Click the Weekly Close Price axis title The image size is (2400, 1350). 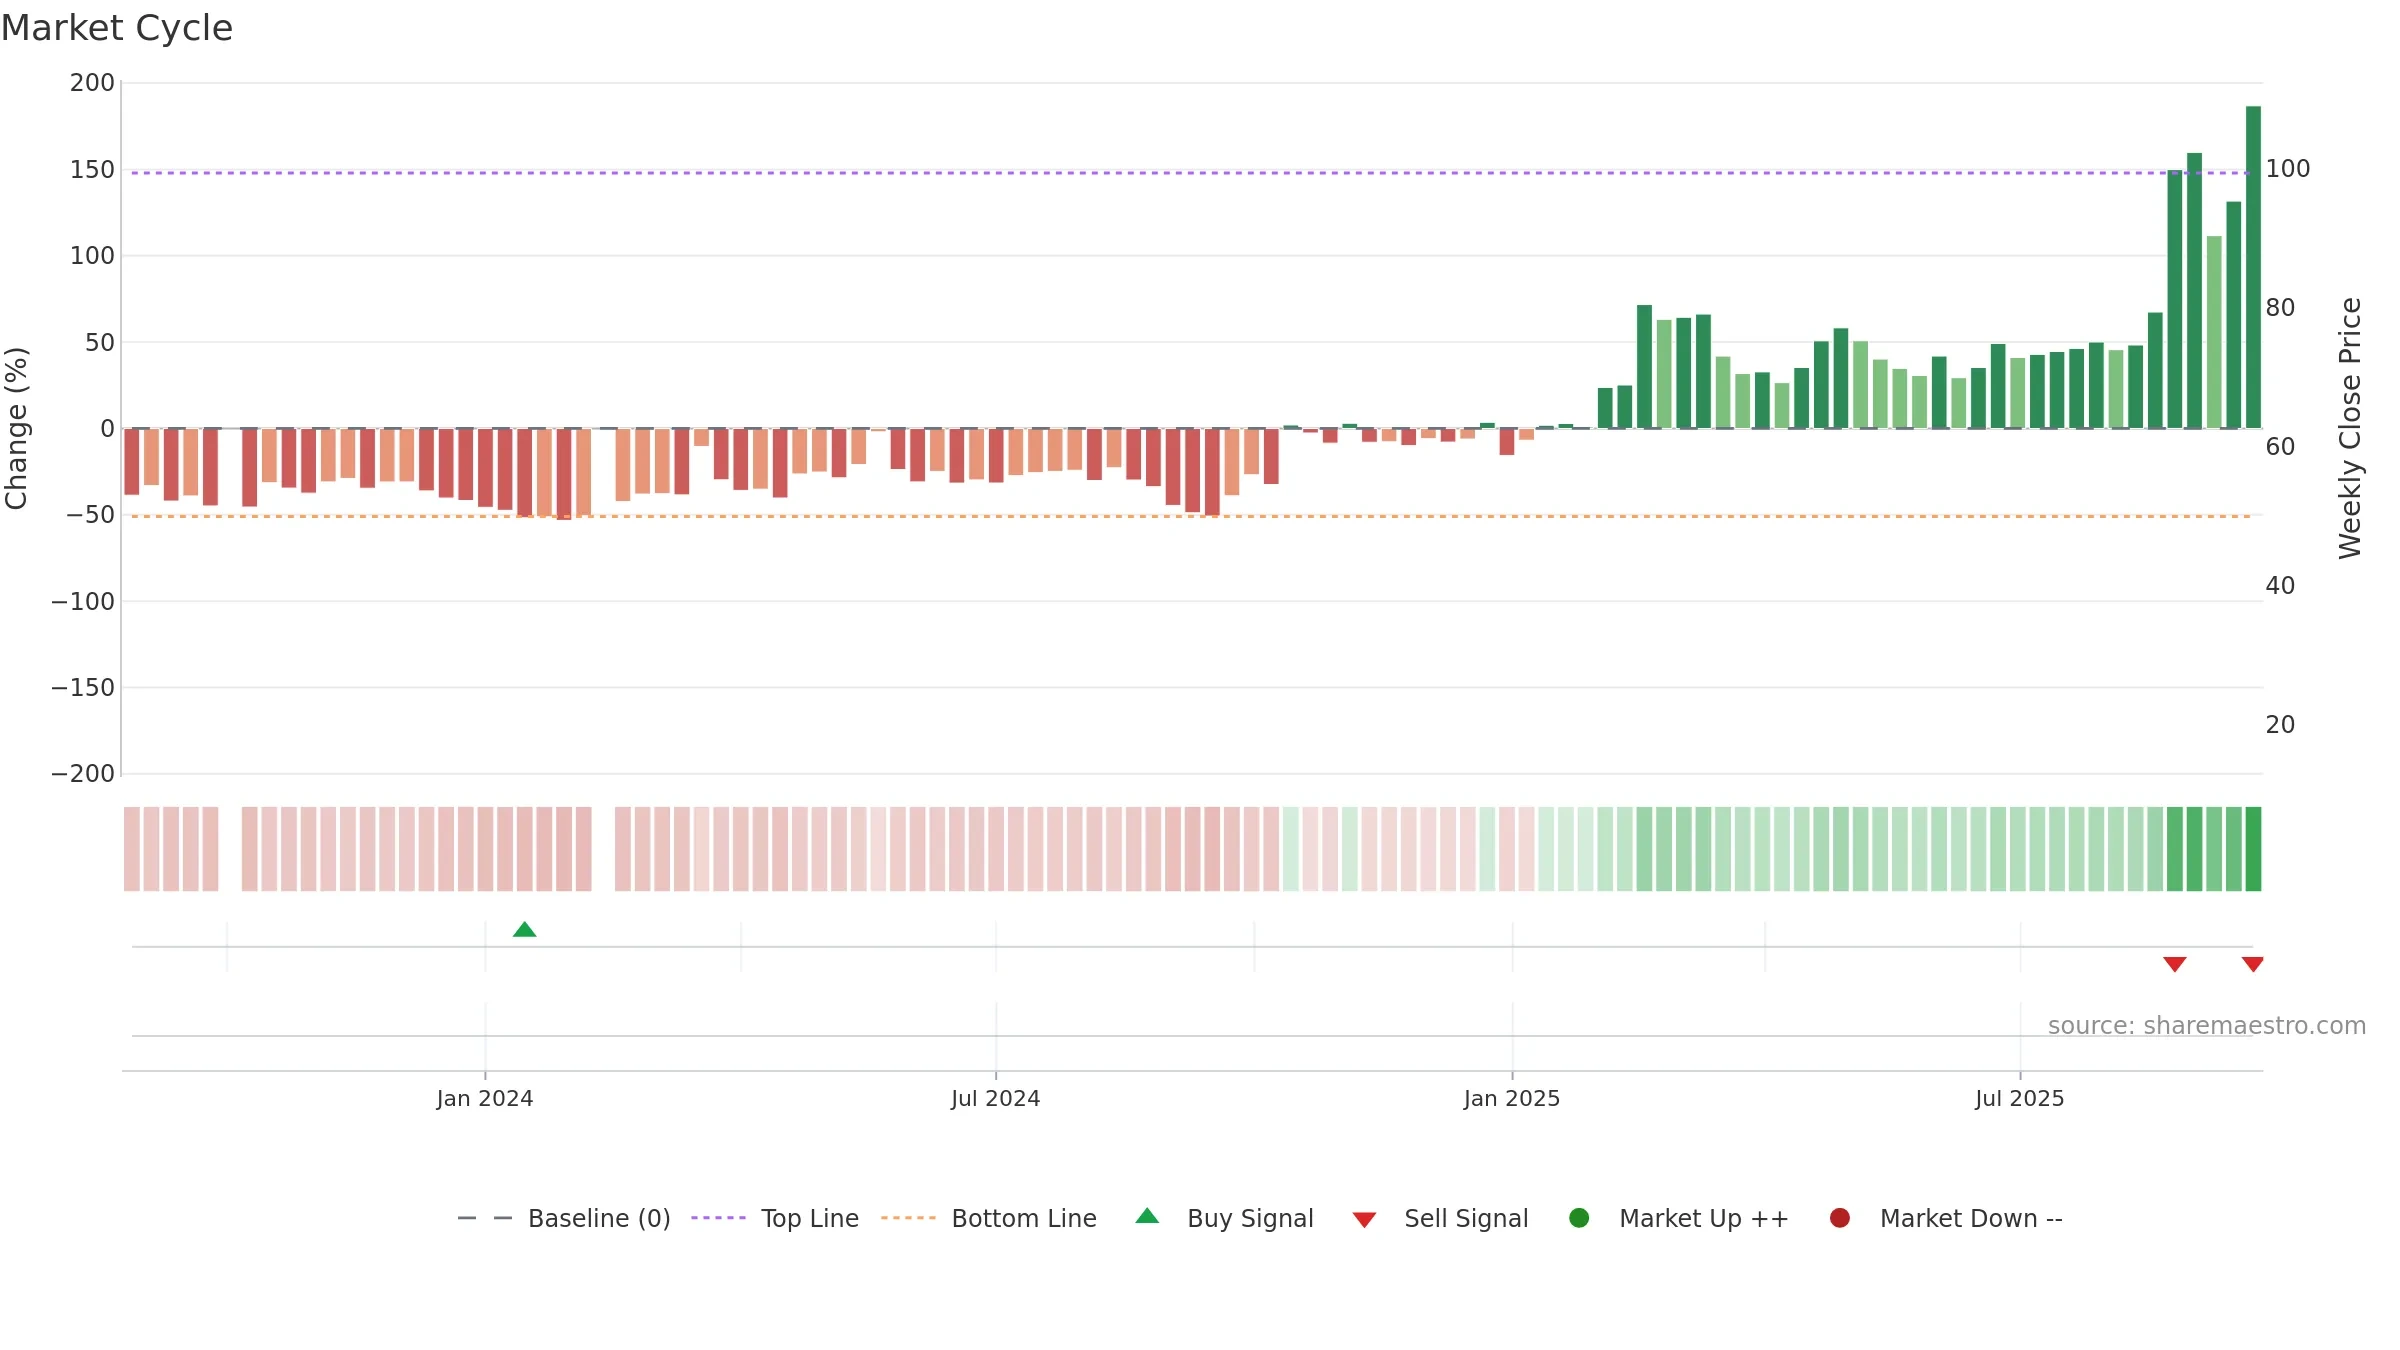point(2350,428)
